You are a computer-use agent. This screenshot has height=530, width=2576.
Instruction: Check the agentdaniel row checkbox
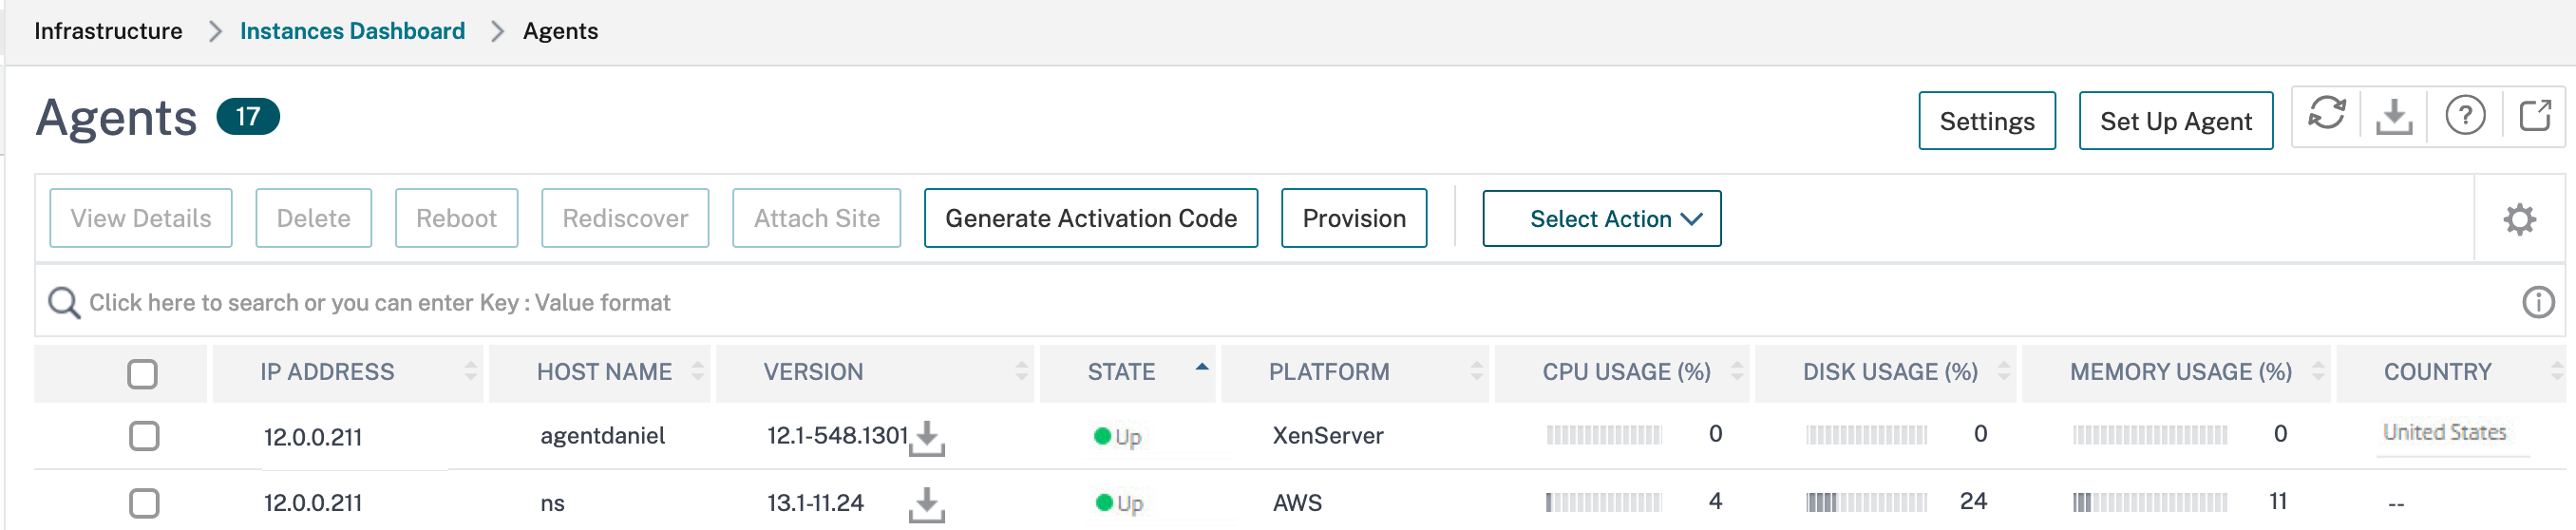[x=144, y=436]
